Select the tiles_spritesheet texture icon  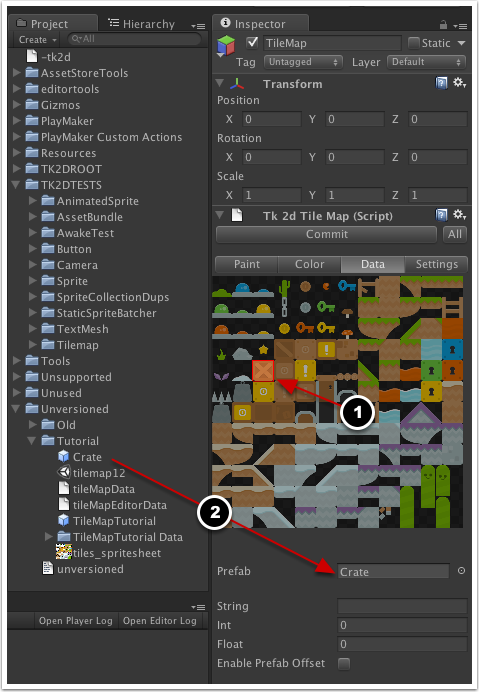point(64,552)
